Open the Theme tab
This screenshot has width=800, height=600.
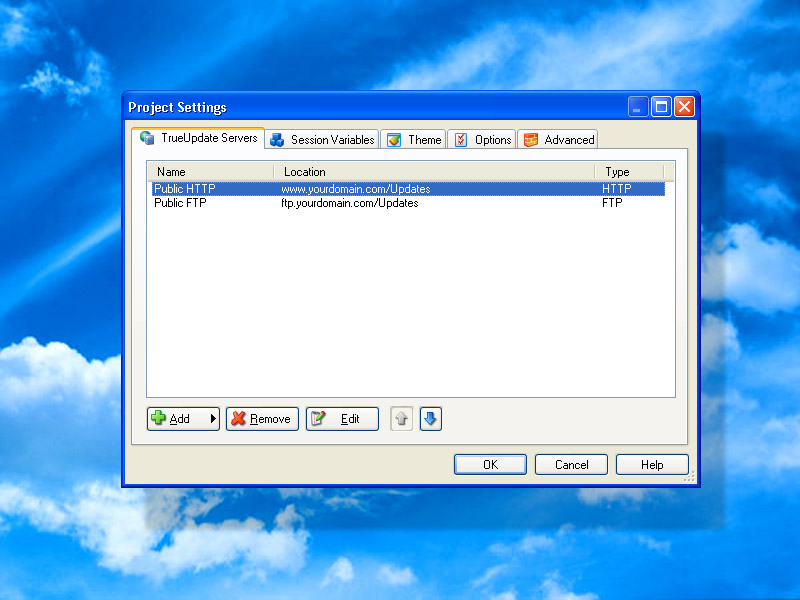[413, 140]
